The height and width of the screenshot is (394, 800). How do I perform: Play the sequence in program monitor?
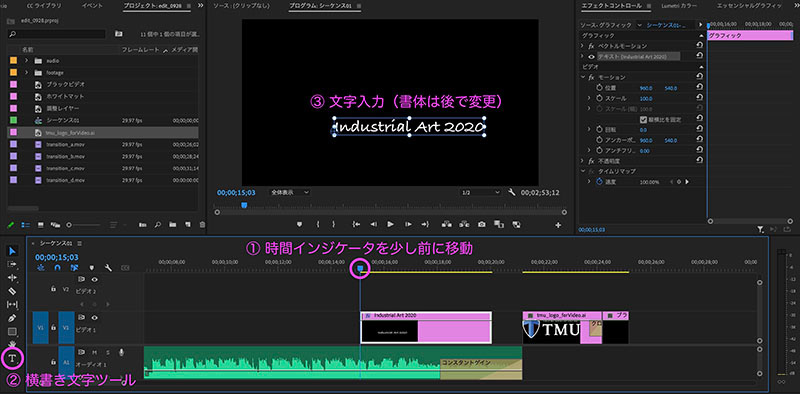click(x=391, y=224)
